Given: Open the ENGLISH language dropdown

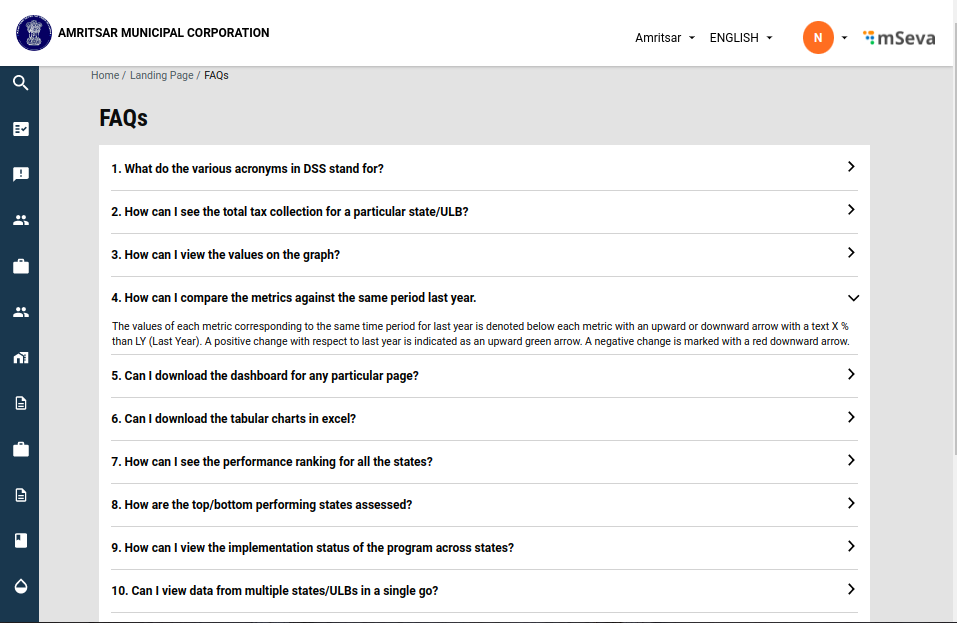Looking at the screenshot, I should point(740,38).
